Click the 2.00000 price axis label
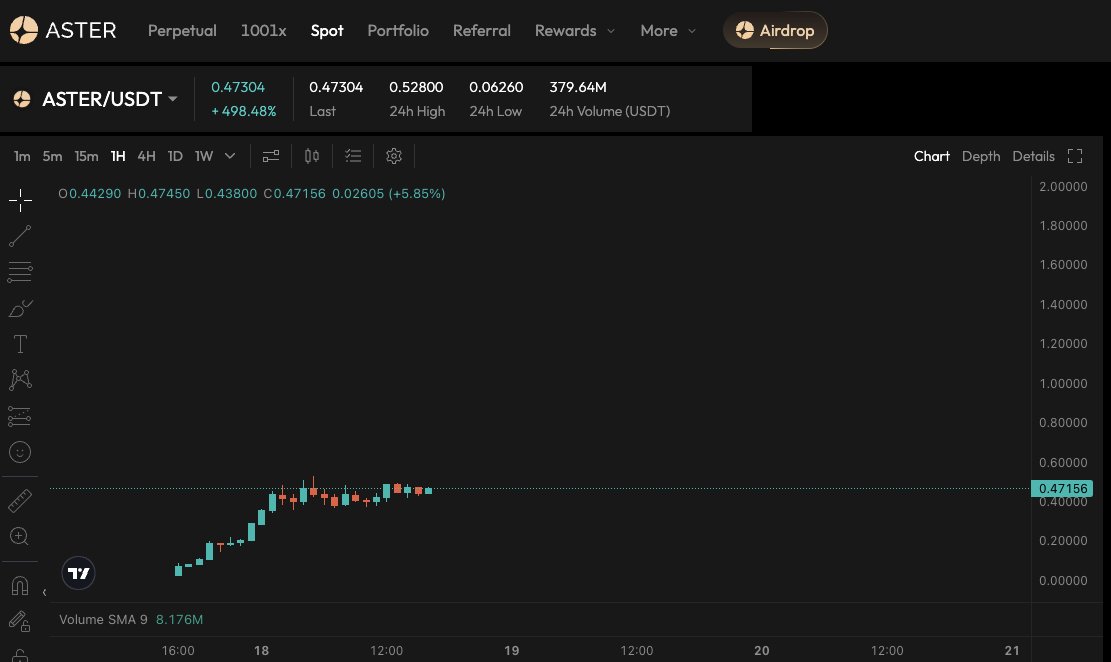1111x662 pixels. pyautogui.click(x=1063, y=186)
